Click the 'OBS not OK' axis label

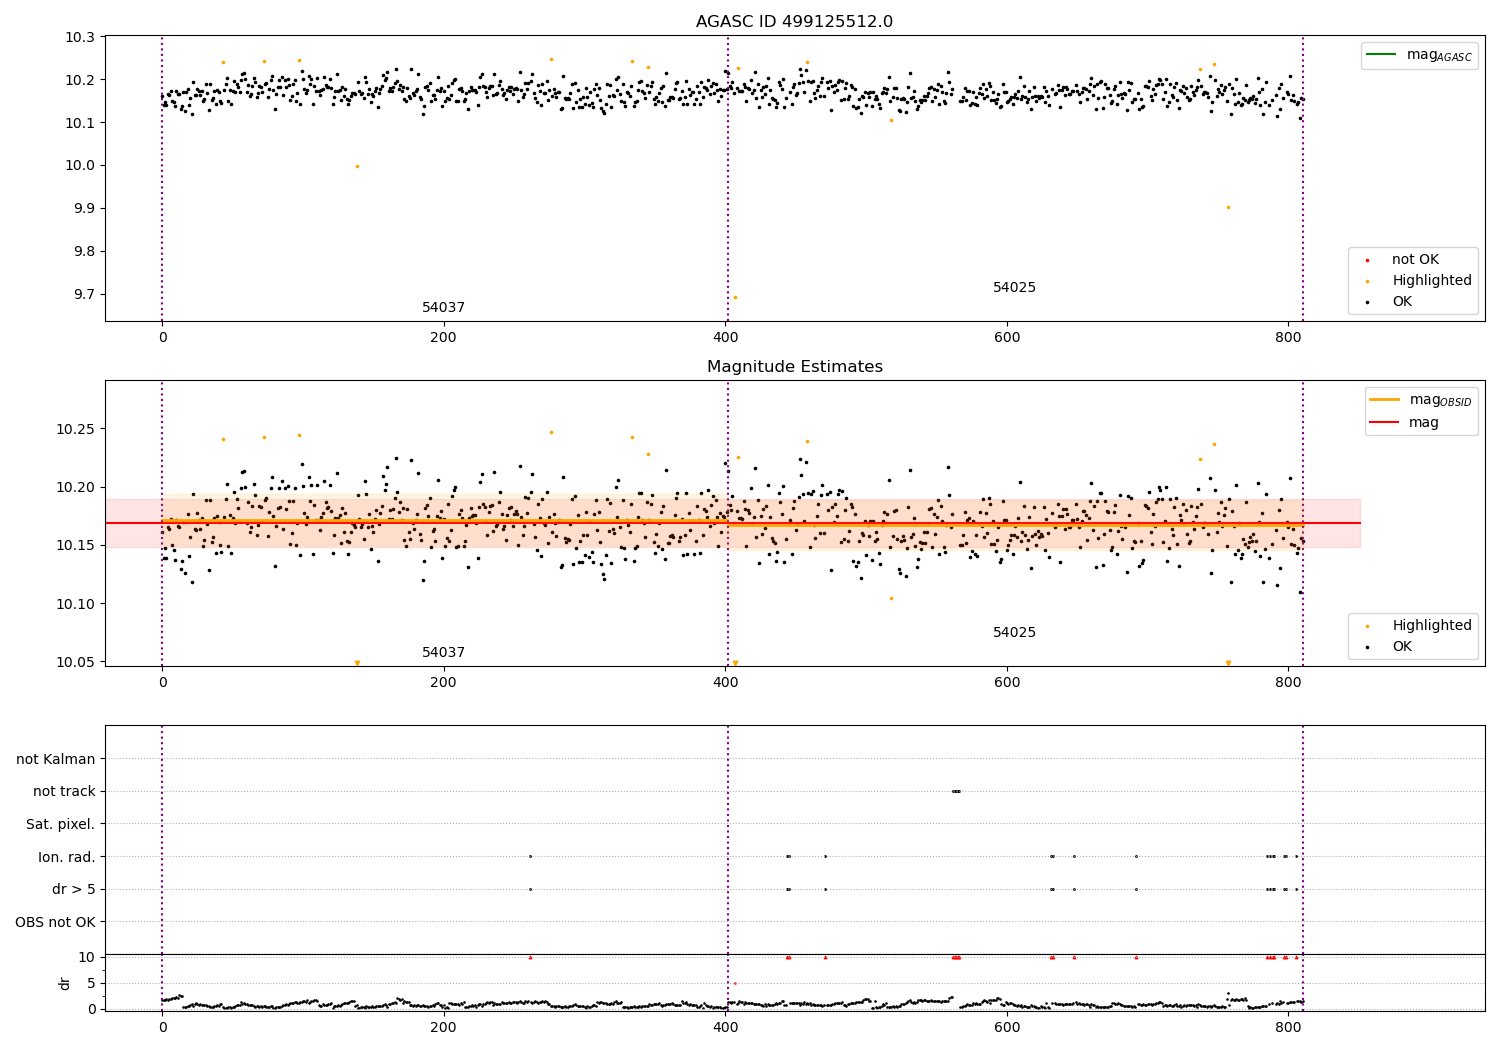pos(56,922)
